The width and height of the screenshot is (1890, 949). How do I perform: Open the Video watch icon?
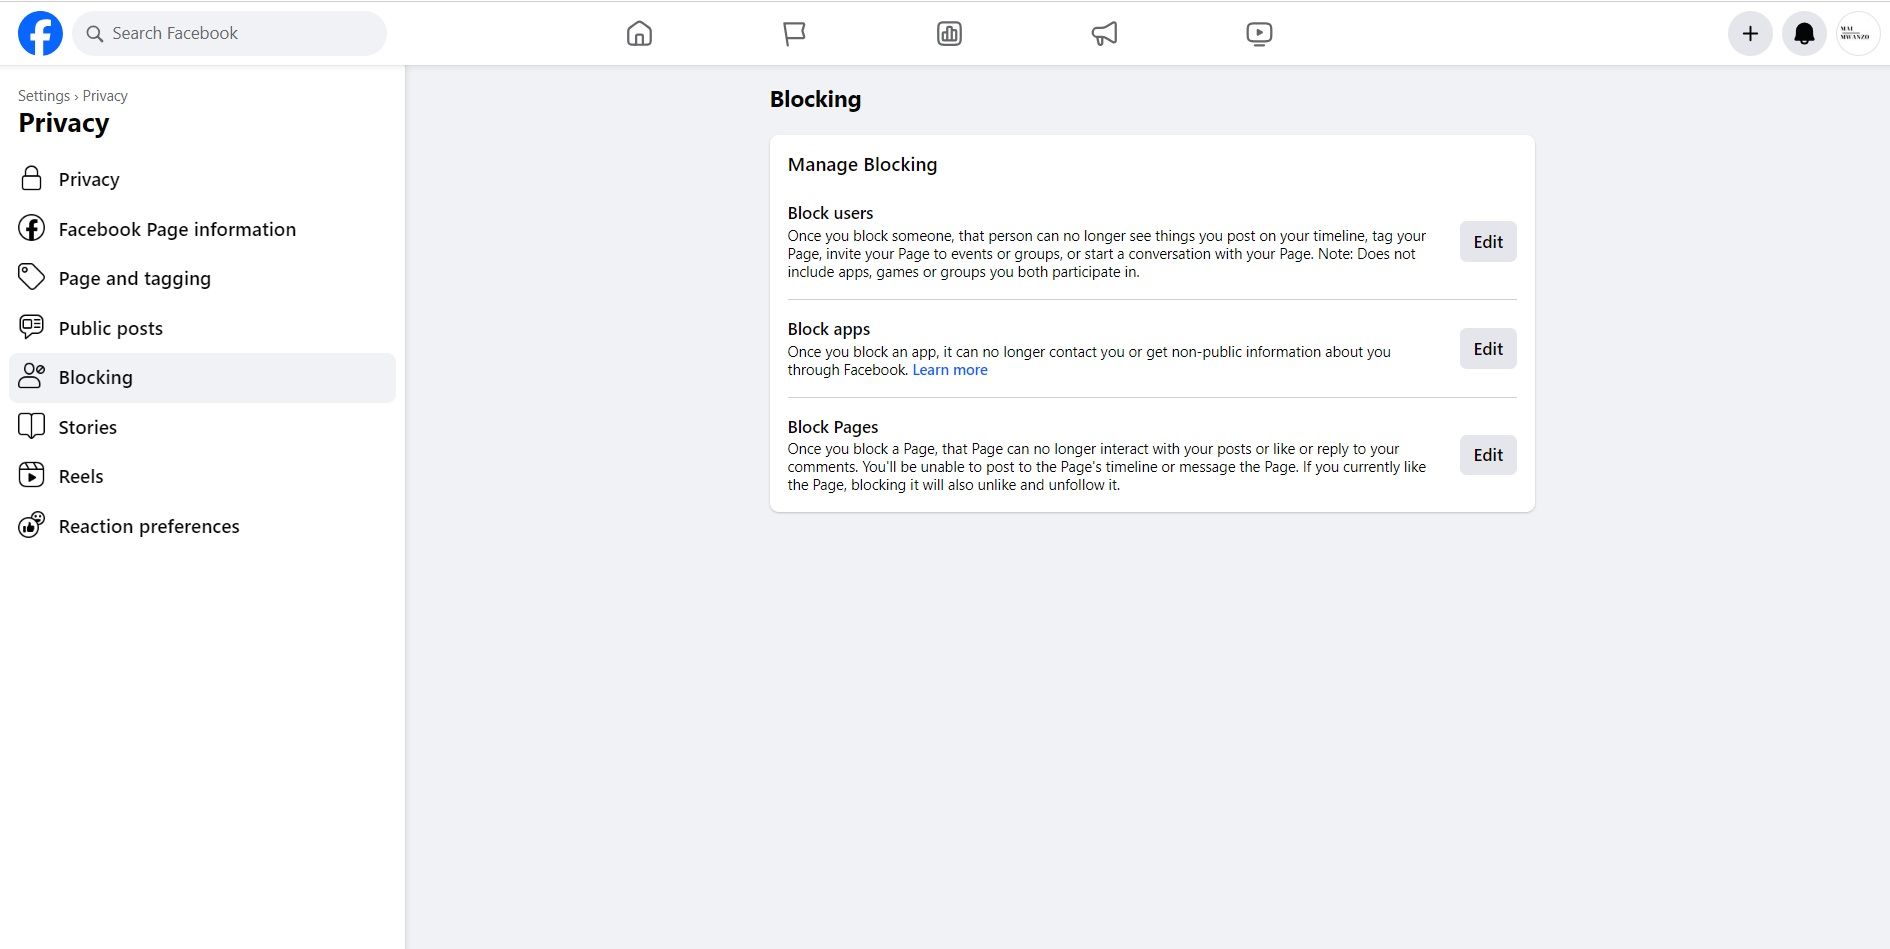[x=1258, y=33]
